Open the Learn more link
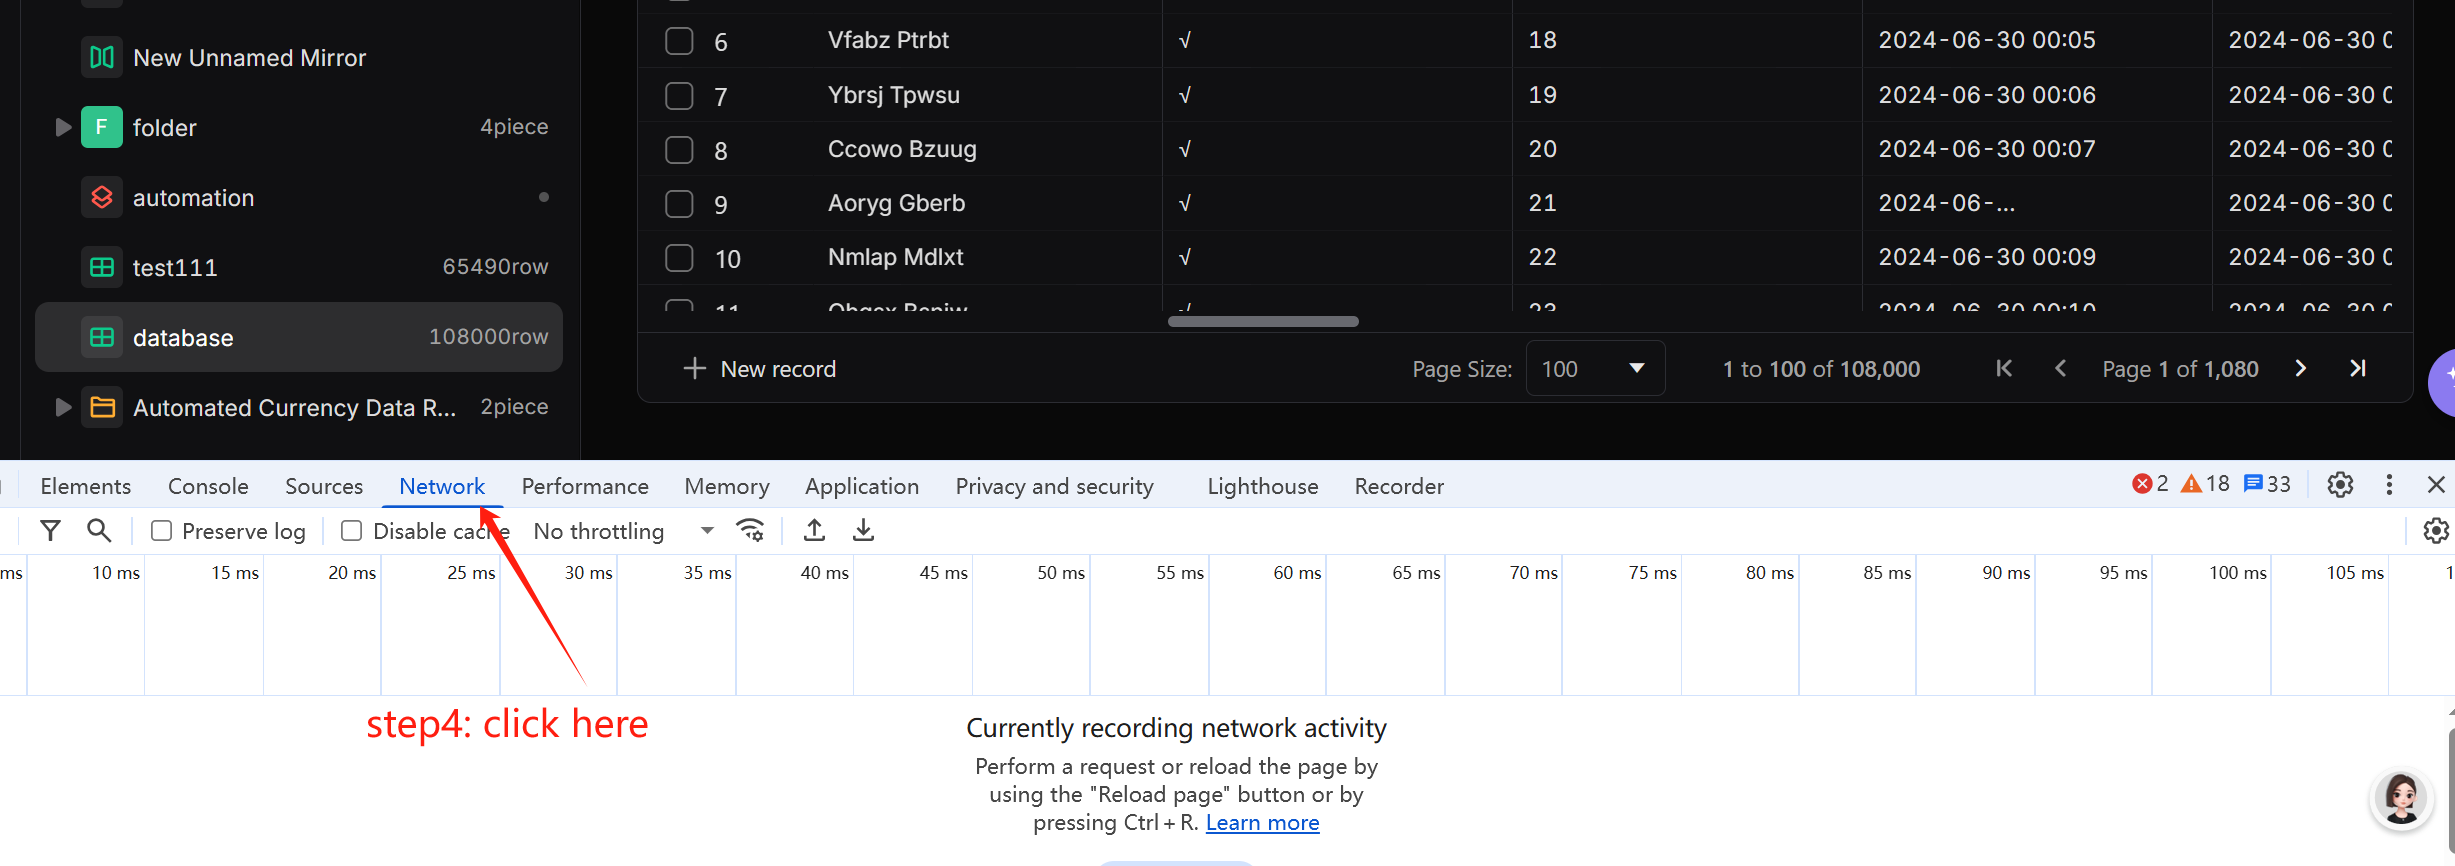The image size is (2455, 866). [x=1262, y=823]
